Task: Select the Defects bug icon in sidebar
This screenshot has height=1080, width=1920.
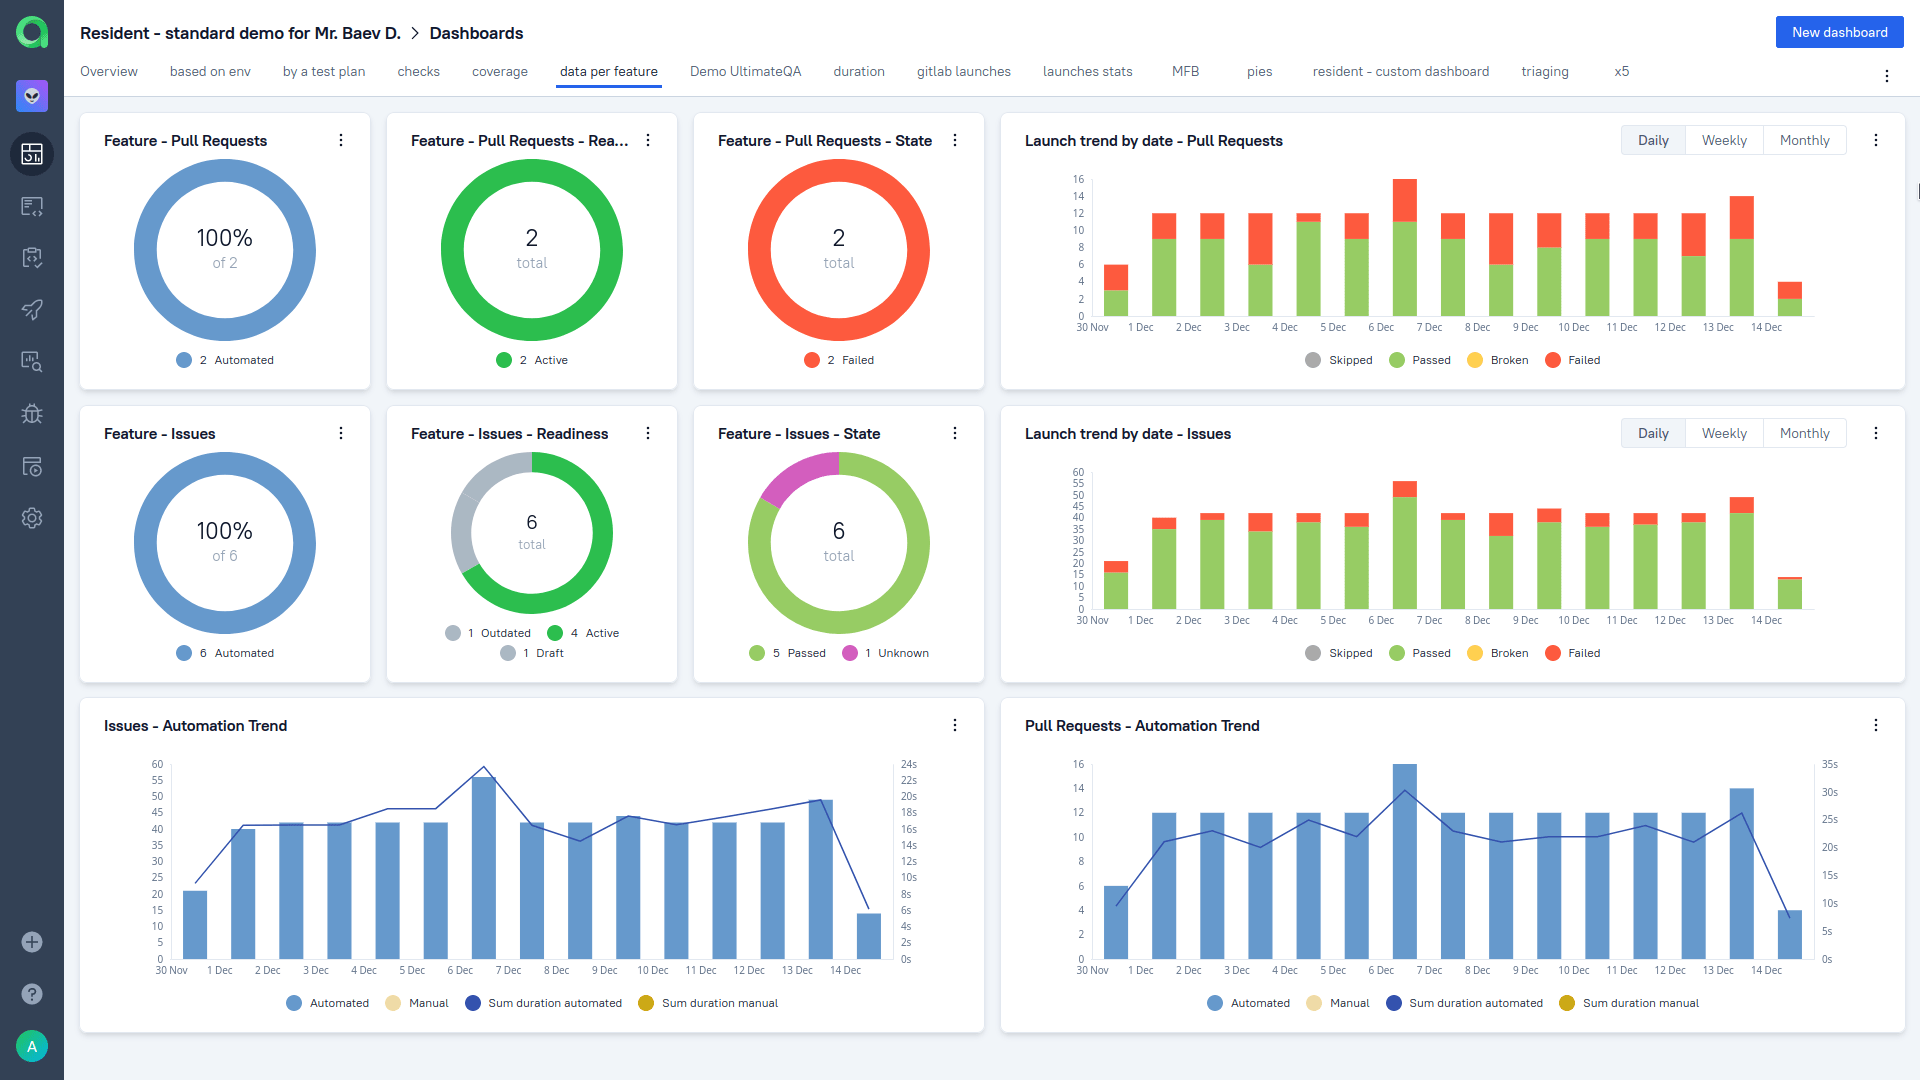Action: pos(32,414)
